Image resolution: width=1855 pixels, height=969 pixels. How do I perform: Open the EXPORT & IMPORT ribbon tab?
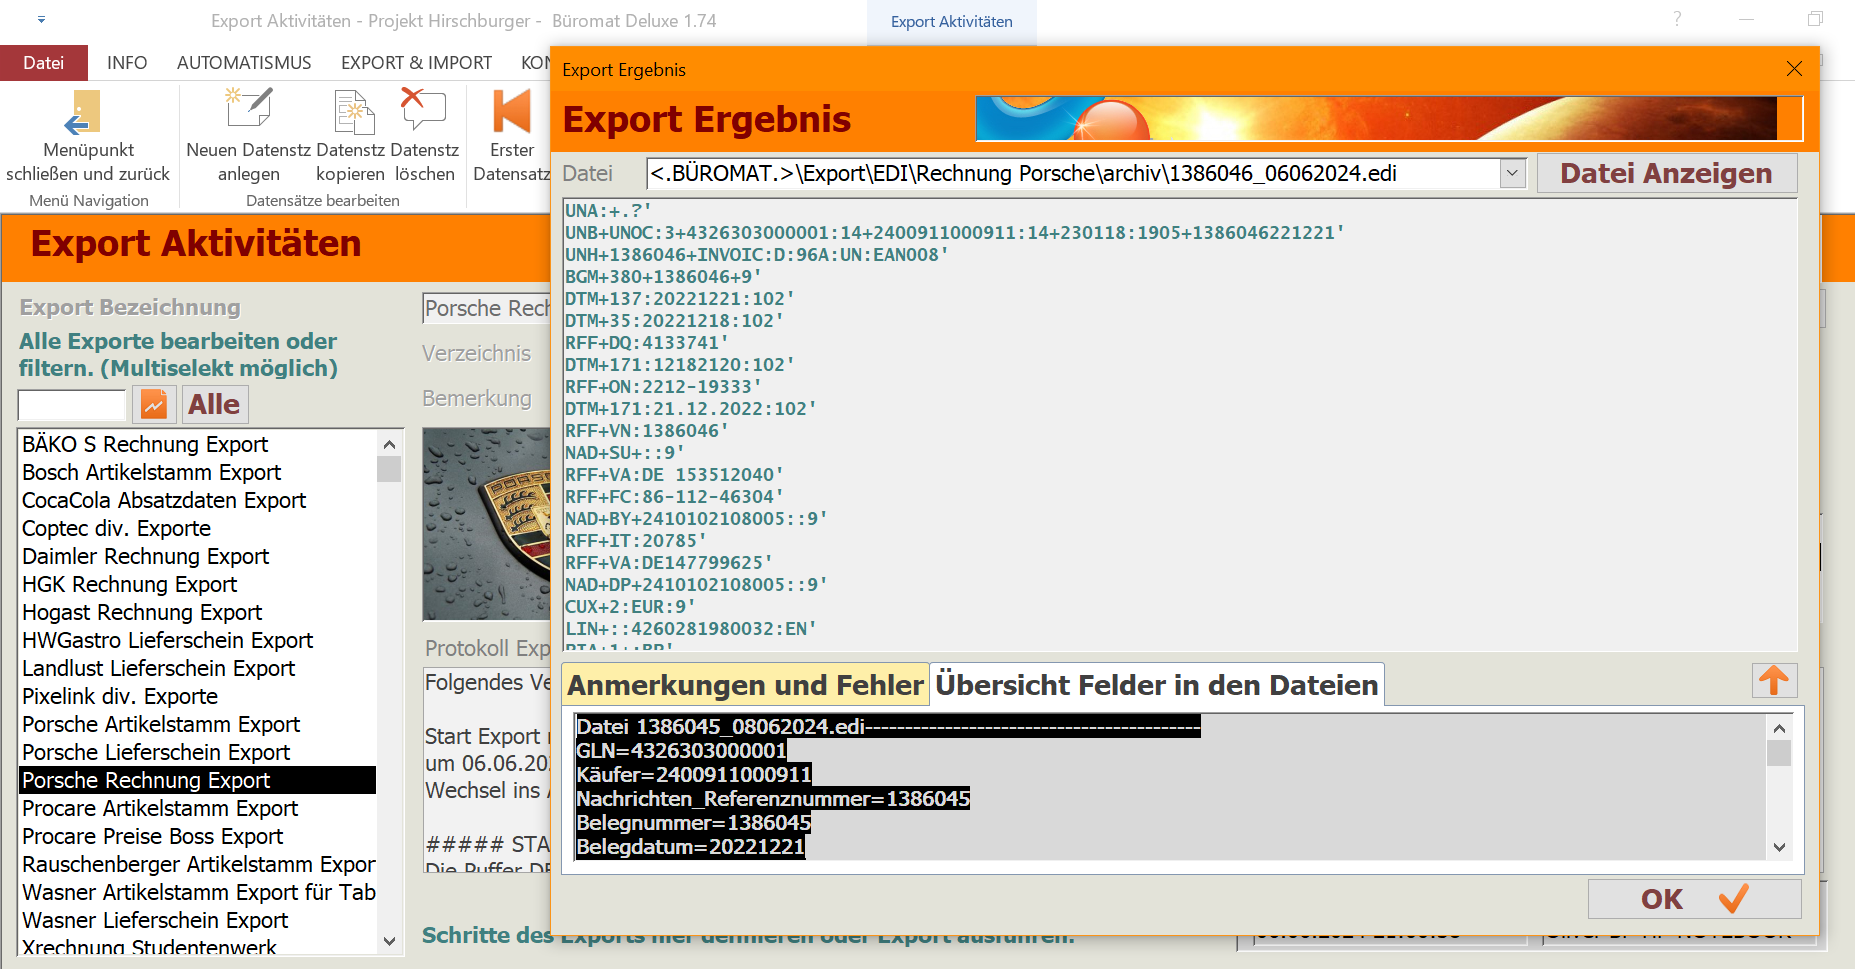point(416,63)
